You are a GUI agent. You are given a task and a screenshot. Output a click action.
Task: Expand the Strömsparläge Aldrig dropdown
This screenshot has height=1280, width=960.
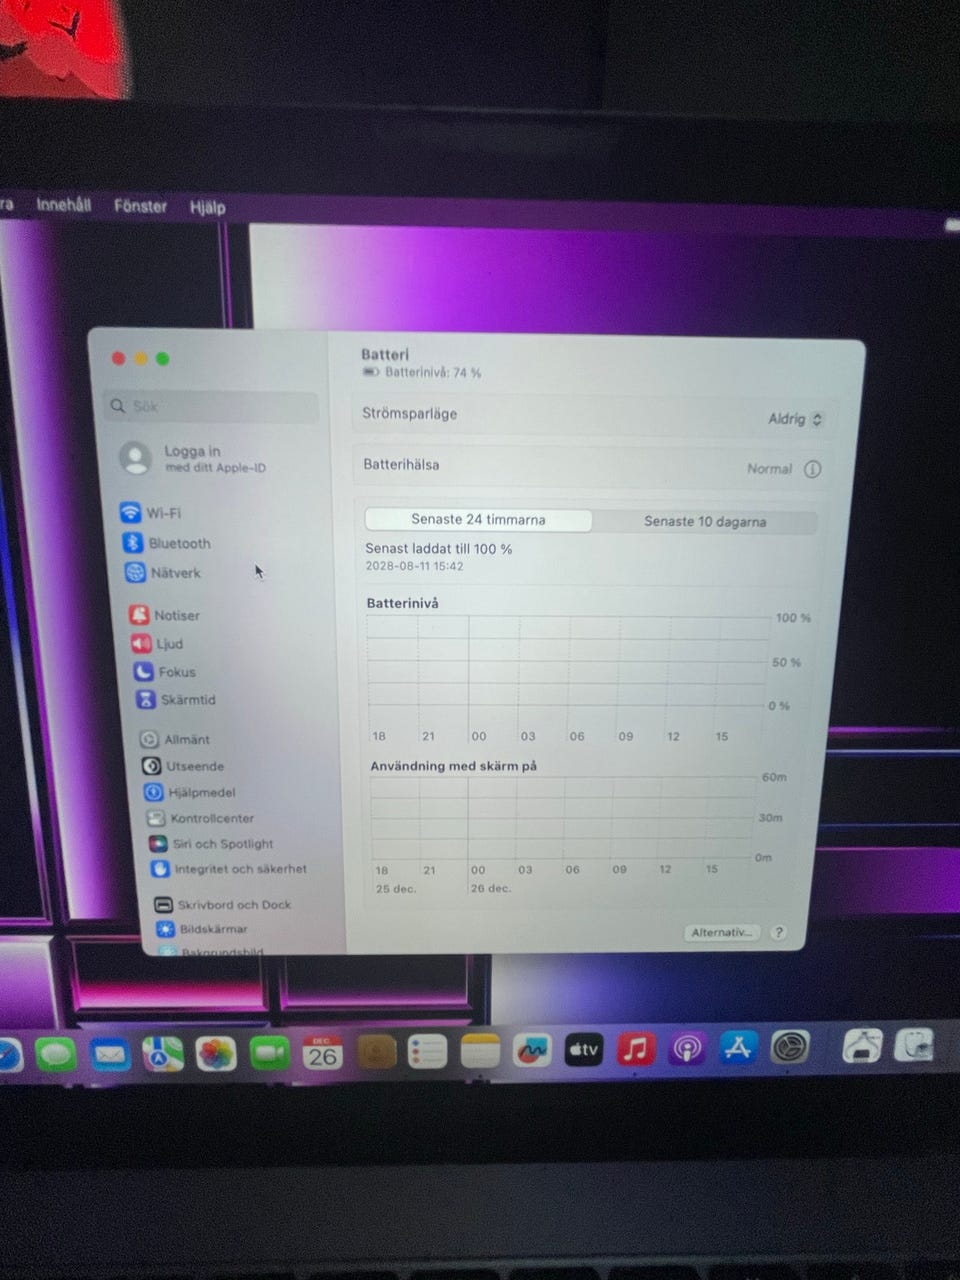click(795, 419)
